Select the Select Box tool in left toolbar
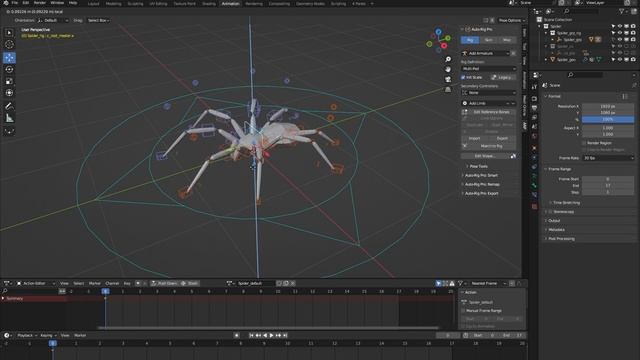Image resolution: width=640 pixels, height=360 pixels. point(9,33)
